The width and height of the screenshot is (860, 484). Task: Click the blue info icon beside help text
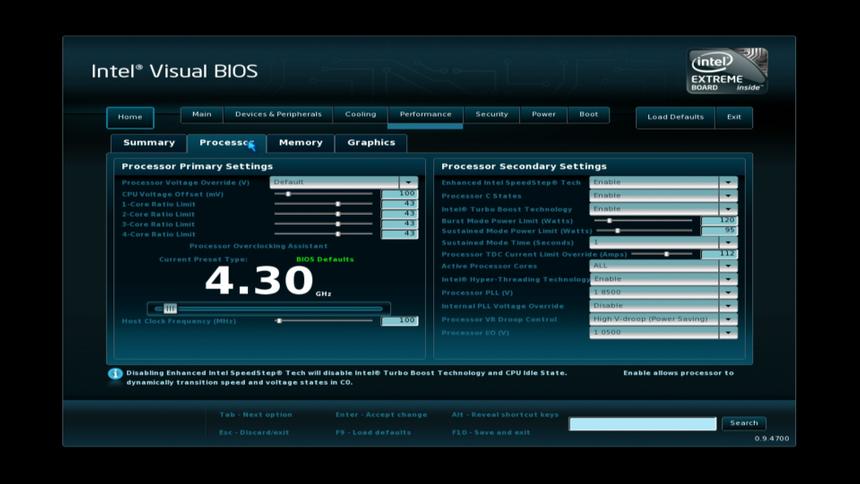[x=115, y=374]
